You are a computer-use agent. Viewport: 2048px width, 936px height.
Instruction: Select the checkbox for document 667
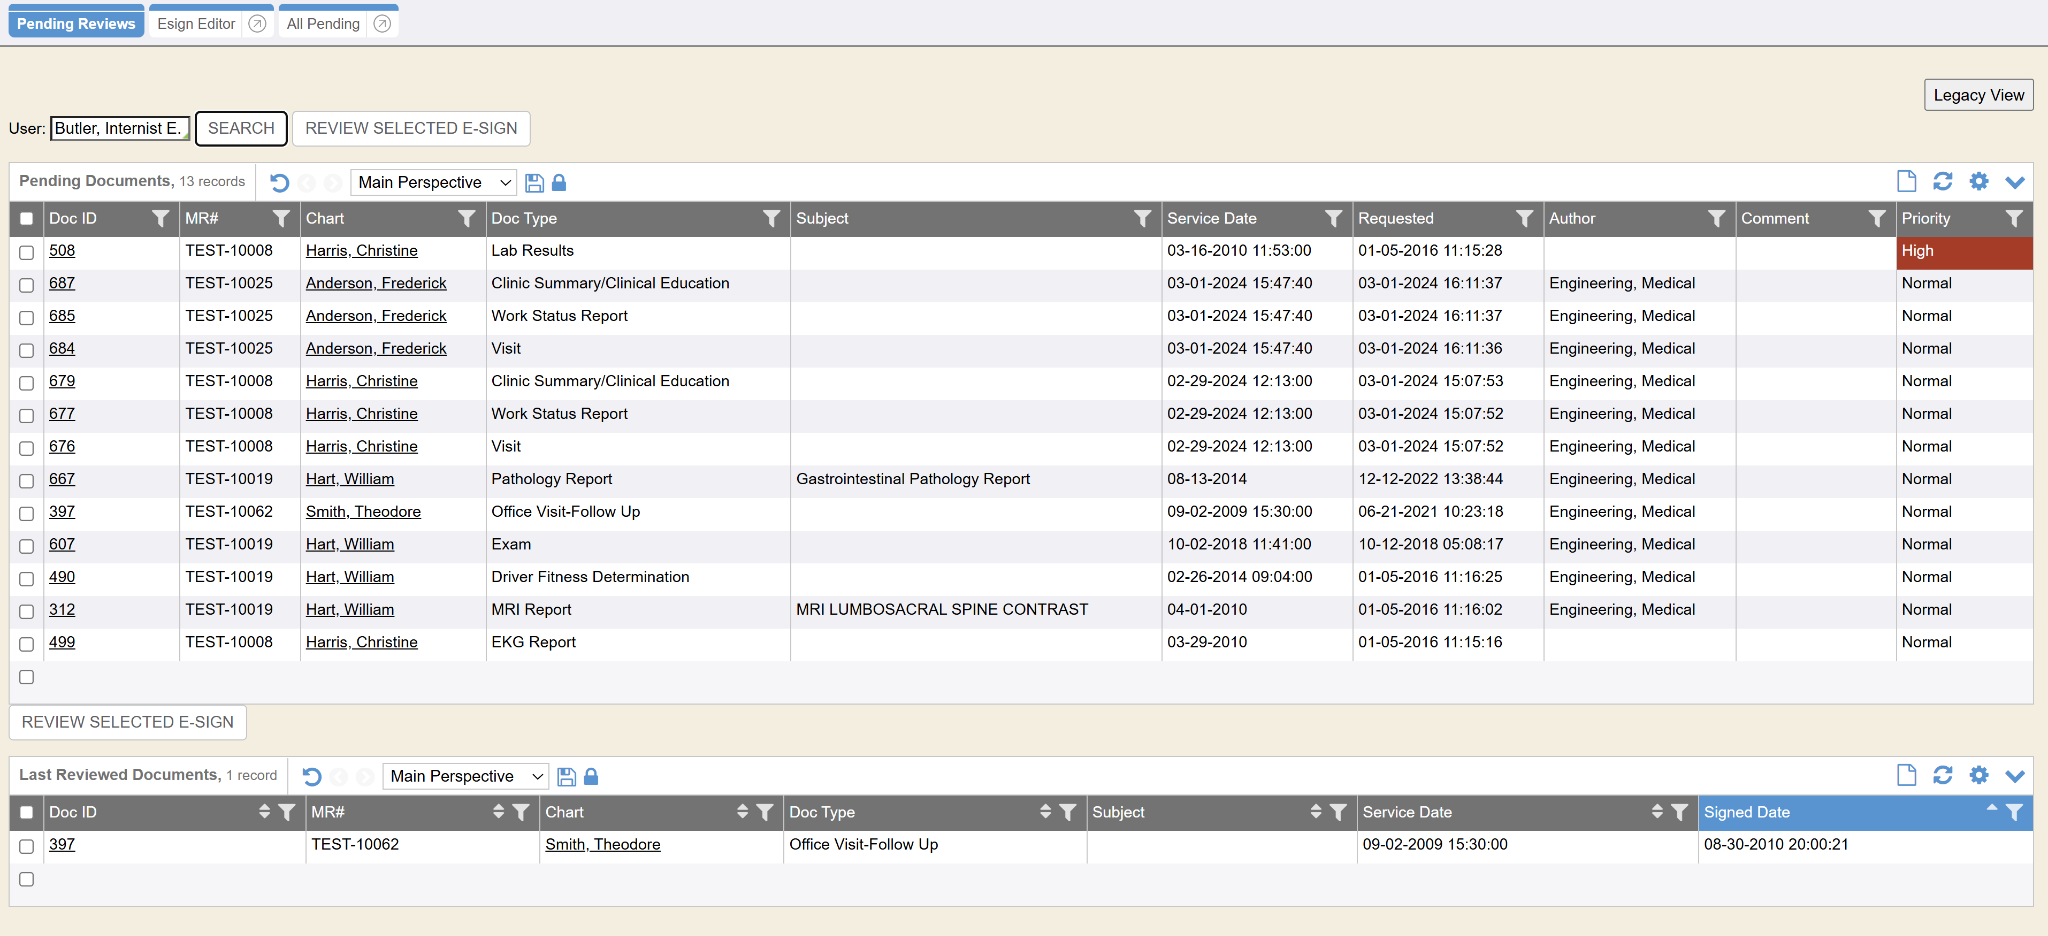coord(27,481)
